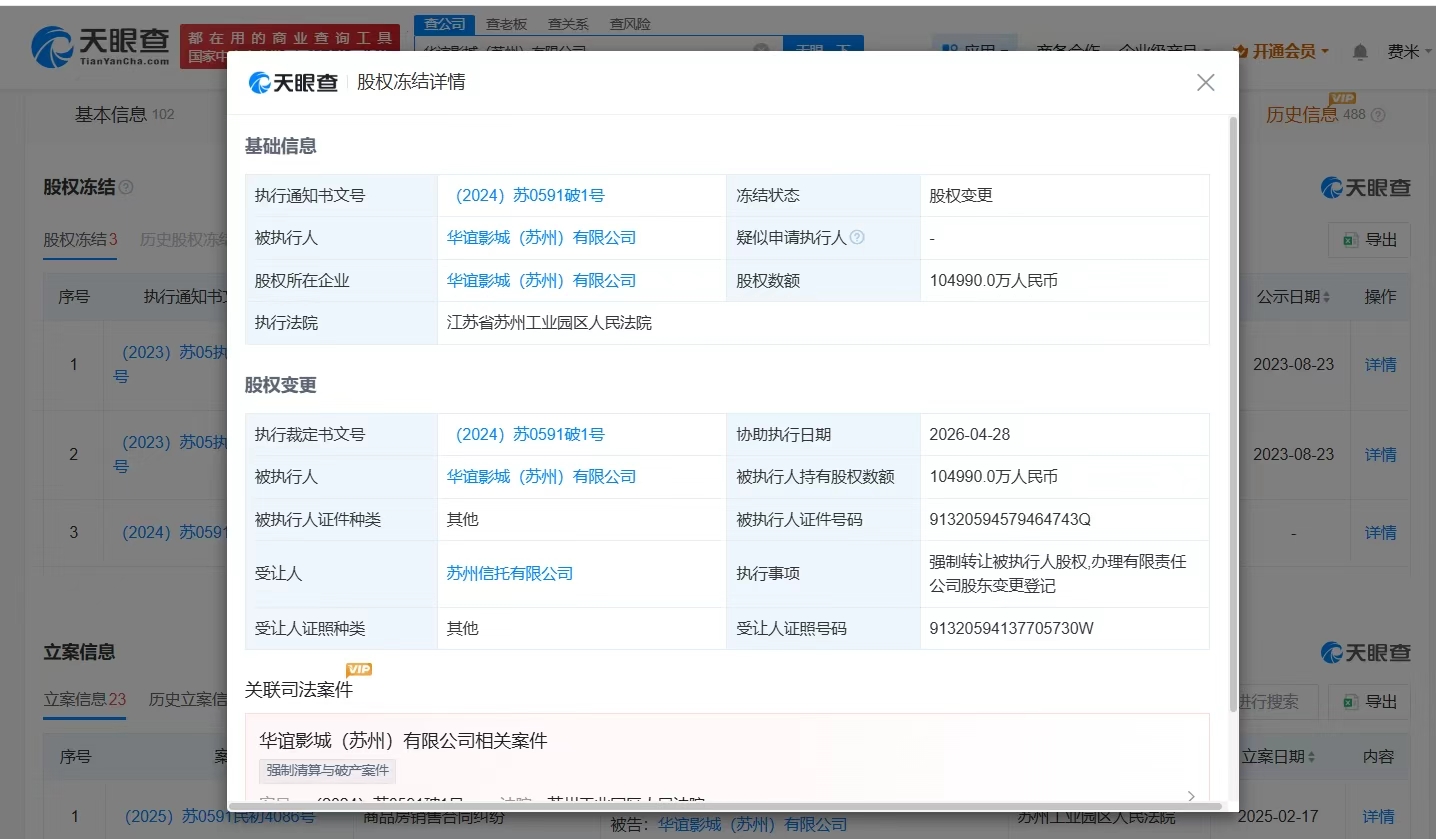Select the 历史立案信息 sub-tab
The image size is (1436, 839).
190,700
